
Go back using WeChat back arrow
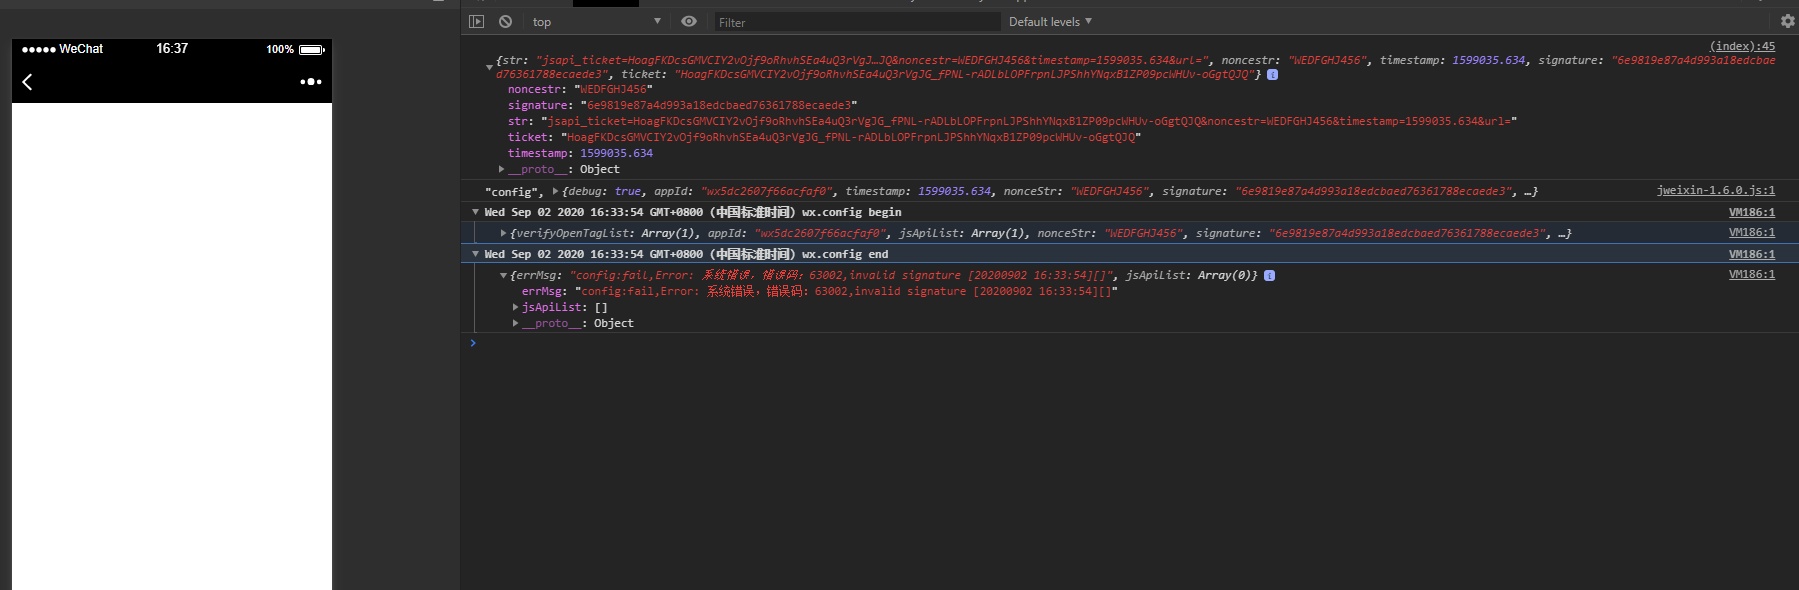(x=27, y=82)
